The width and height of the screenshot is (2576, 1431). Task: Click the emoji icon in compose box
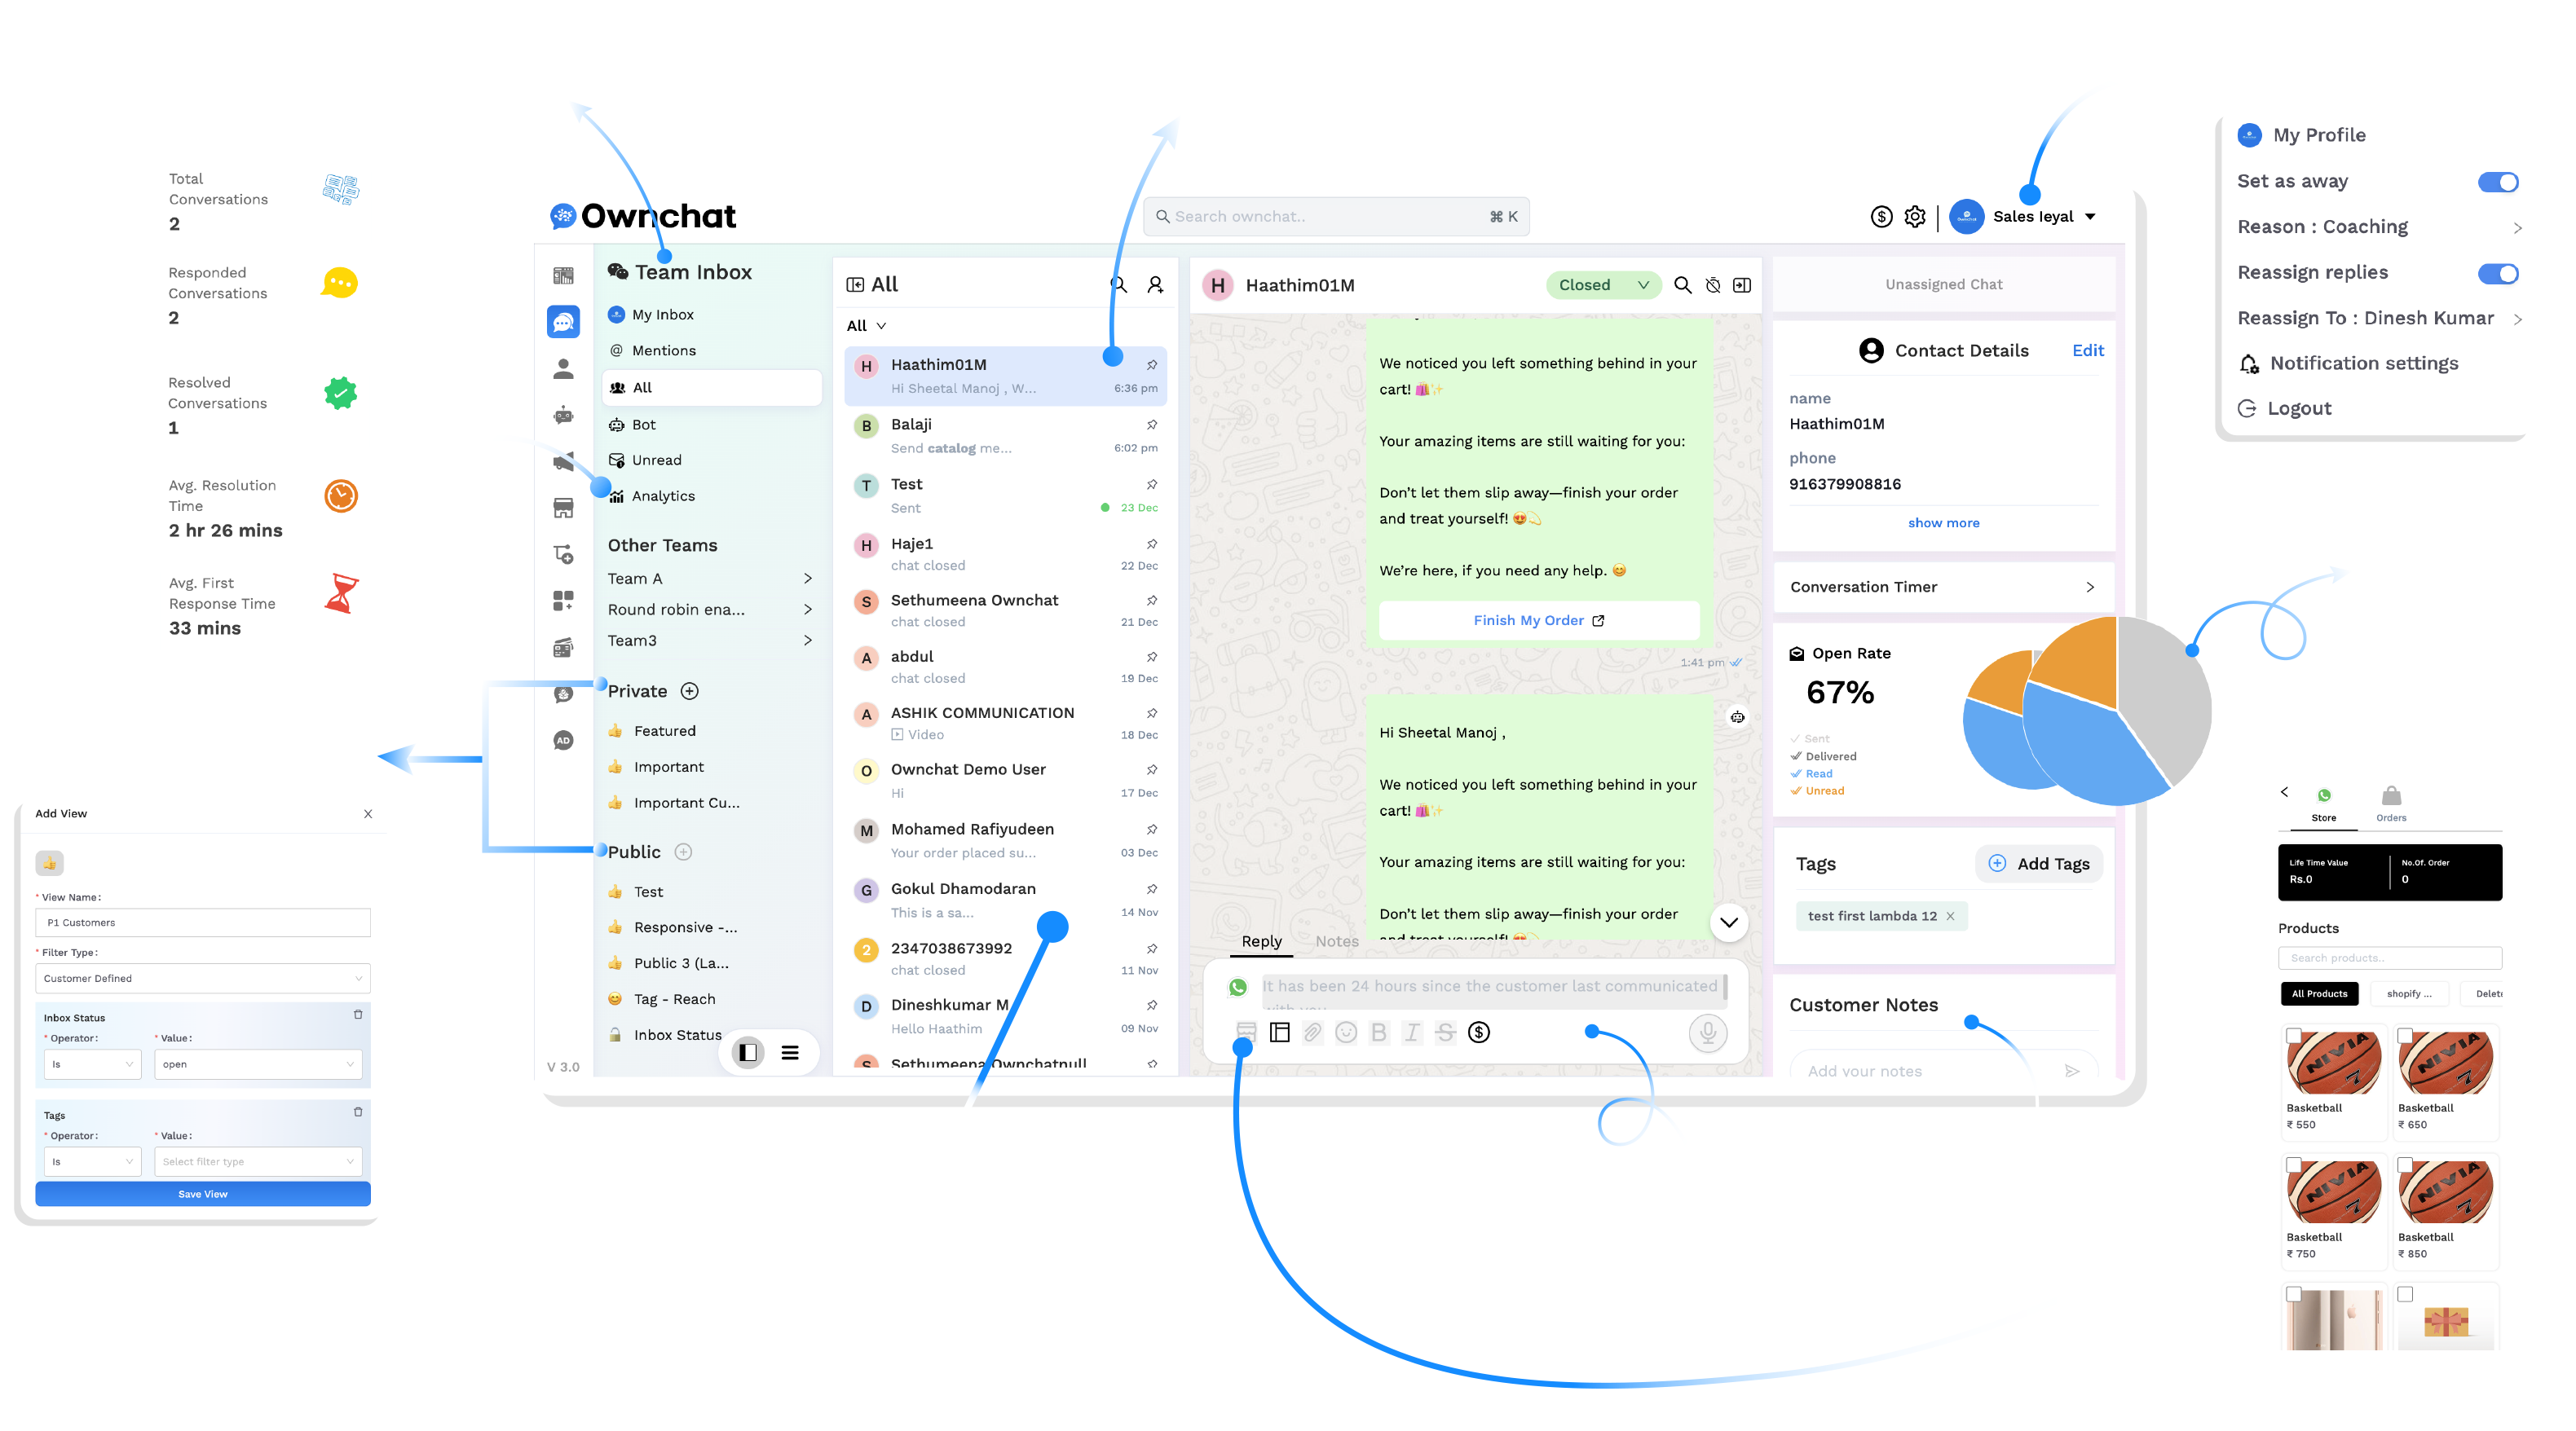[1343, 1033]
